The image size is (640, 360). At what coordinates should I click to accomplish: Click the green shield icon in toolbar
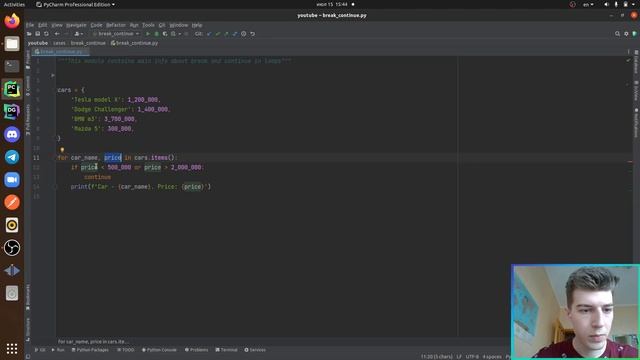point(634,34)
